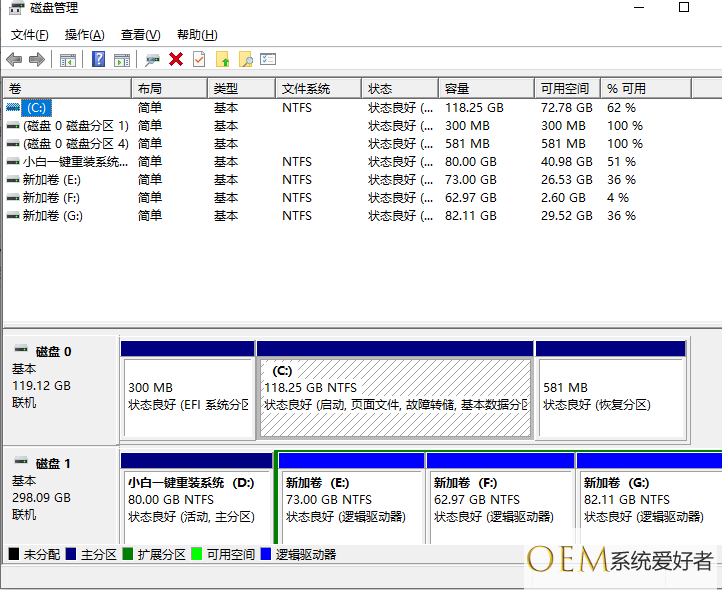Viewport: 722px width, 590px height.
Task: Sort by the 文件系统 column header
Action: pos(305,89)
